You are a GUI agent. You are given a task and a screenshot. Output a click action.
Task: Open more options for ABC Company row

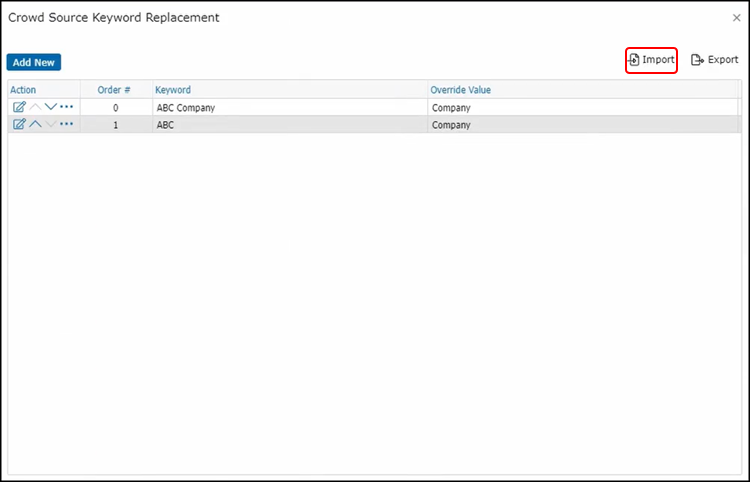(67, 107)
